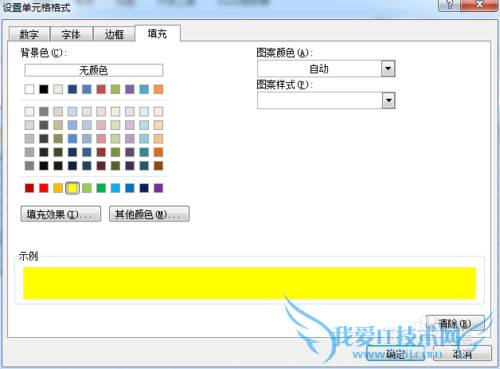Image resolution: width=500 pixels, height=369 pixels.
Task: Choose the darkest green shade swatch
Action: pos(115,166)
